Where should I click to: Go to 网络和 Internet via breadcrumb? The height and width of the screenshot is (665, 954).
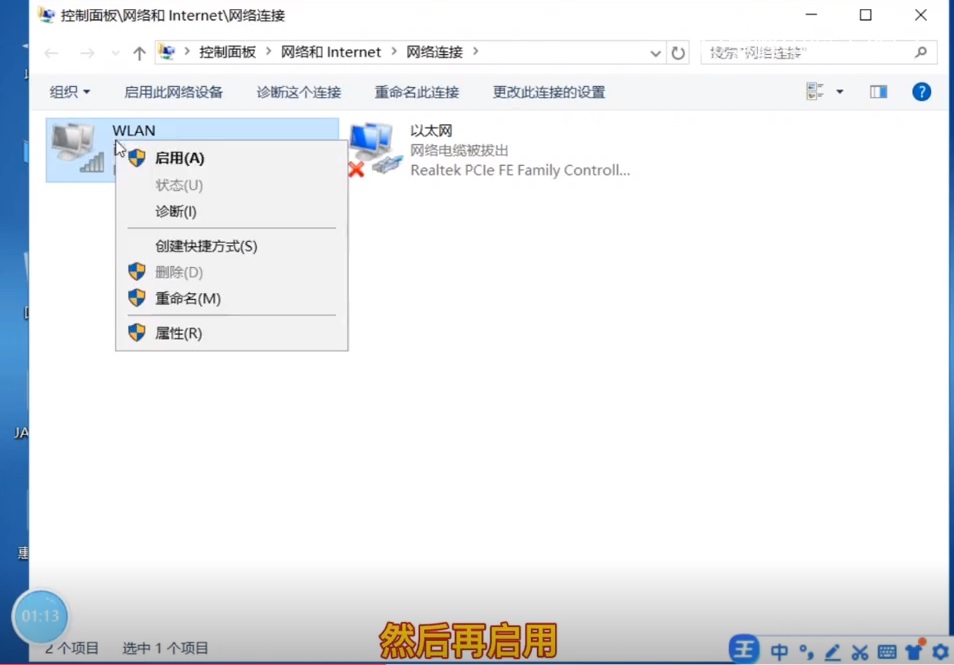tap(330, 51)
